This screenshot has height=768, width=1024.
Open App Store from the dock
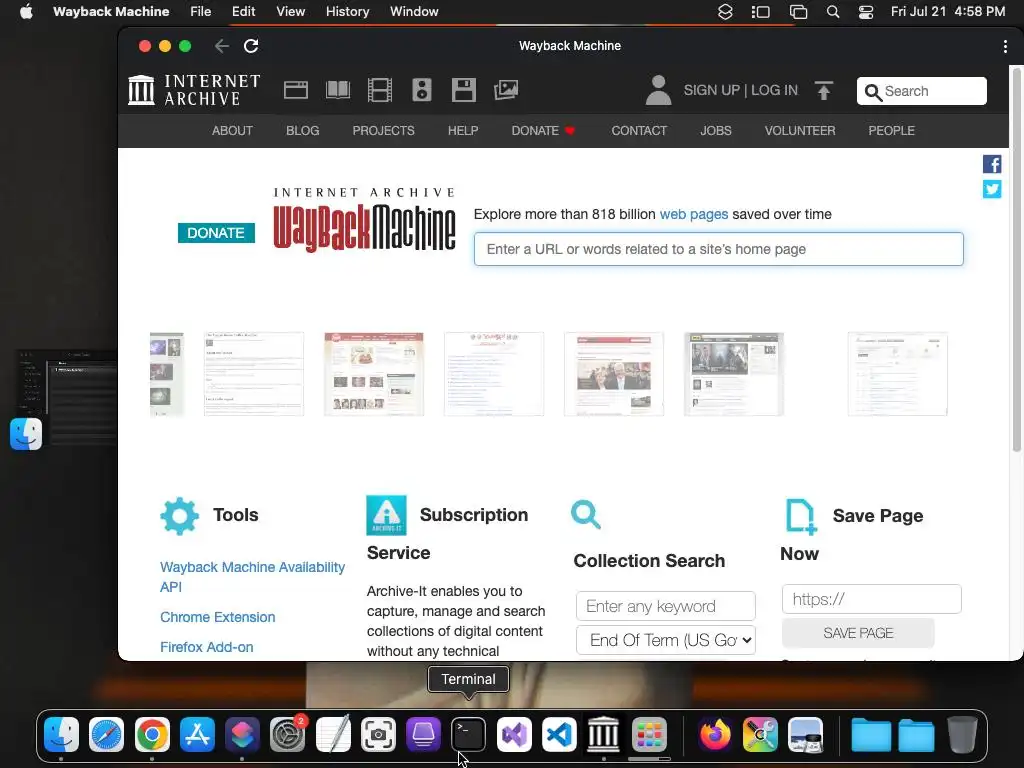tap(197, 735)
